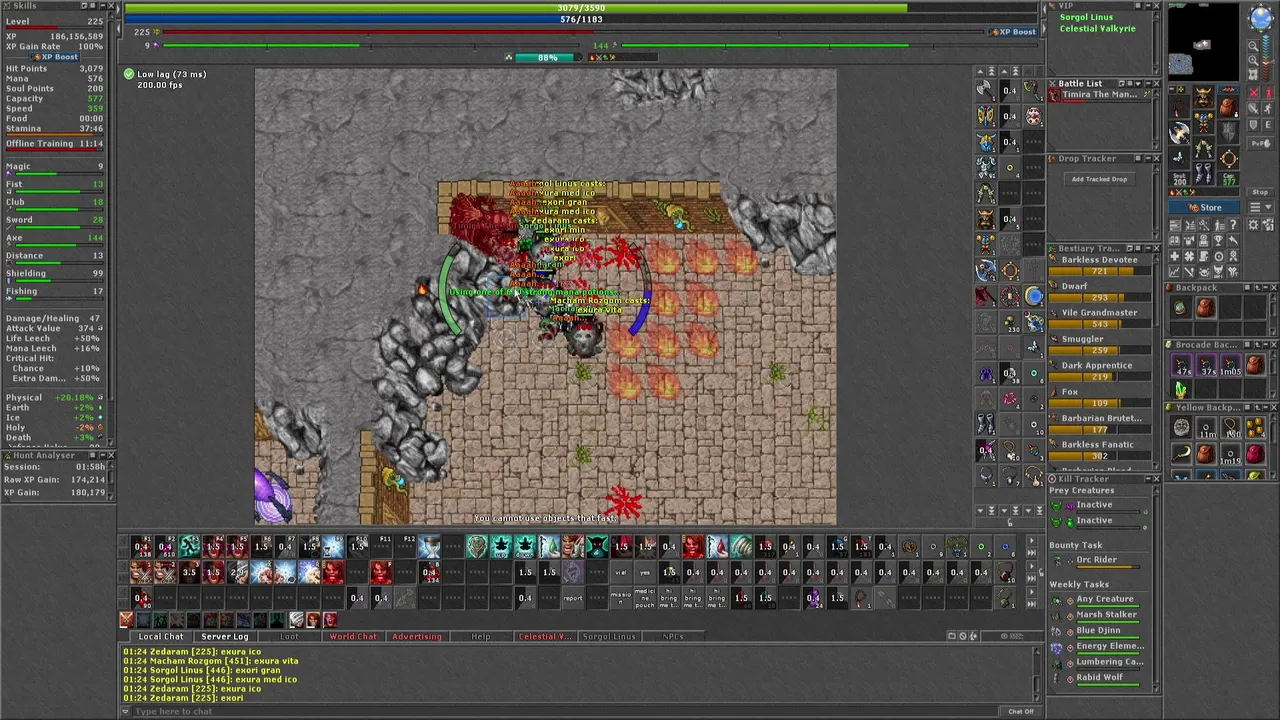Click the Chat Off button
The image size is (1280, 720).
pos(1021,712)
